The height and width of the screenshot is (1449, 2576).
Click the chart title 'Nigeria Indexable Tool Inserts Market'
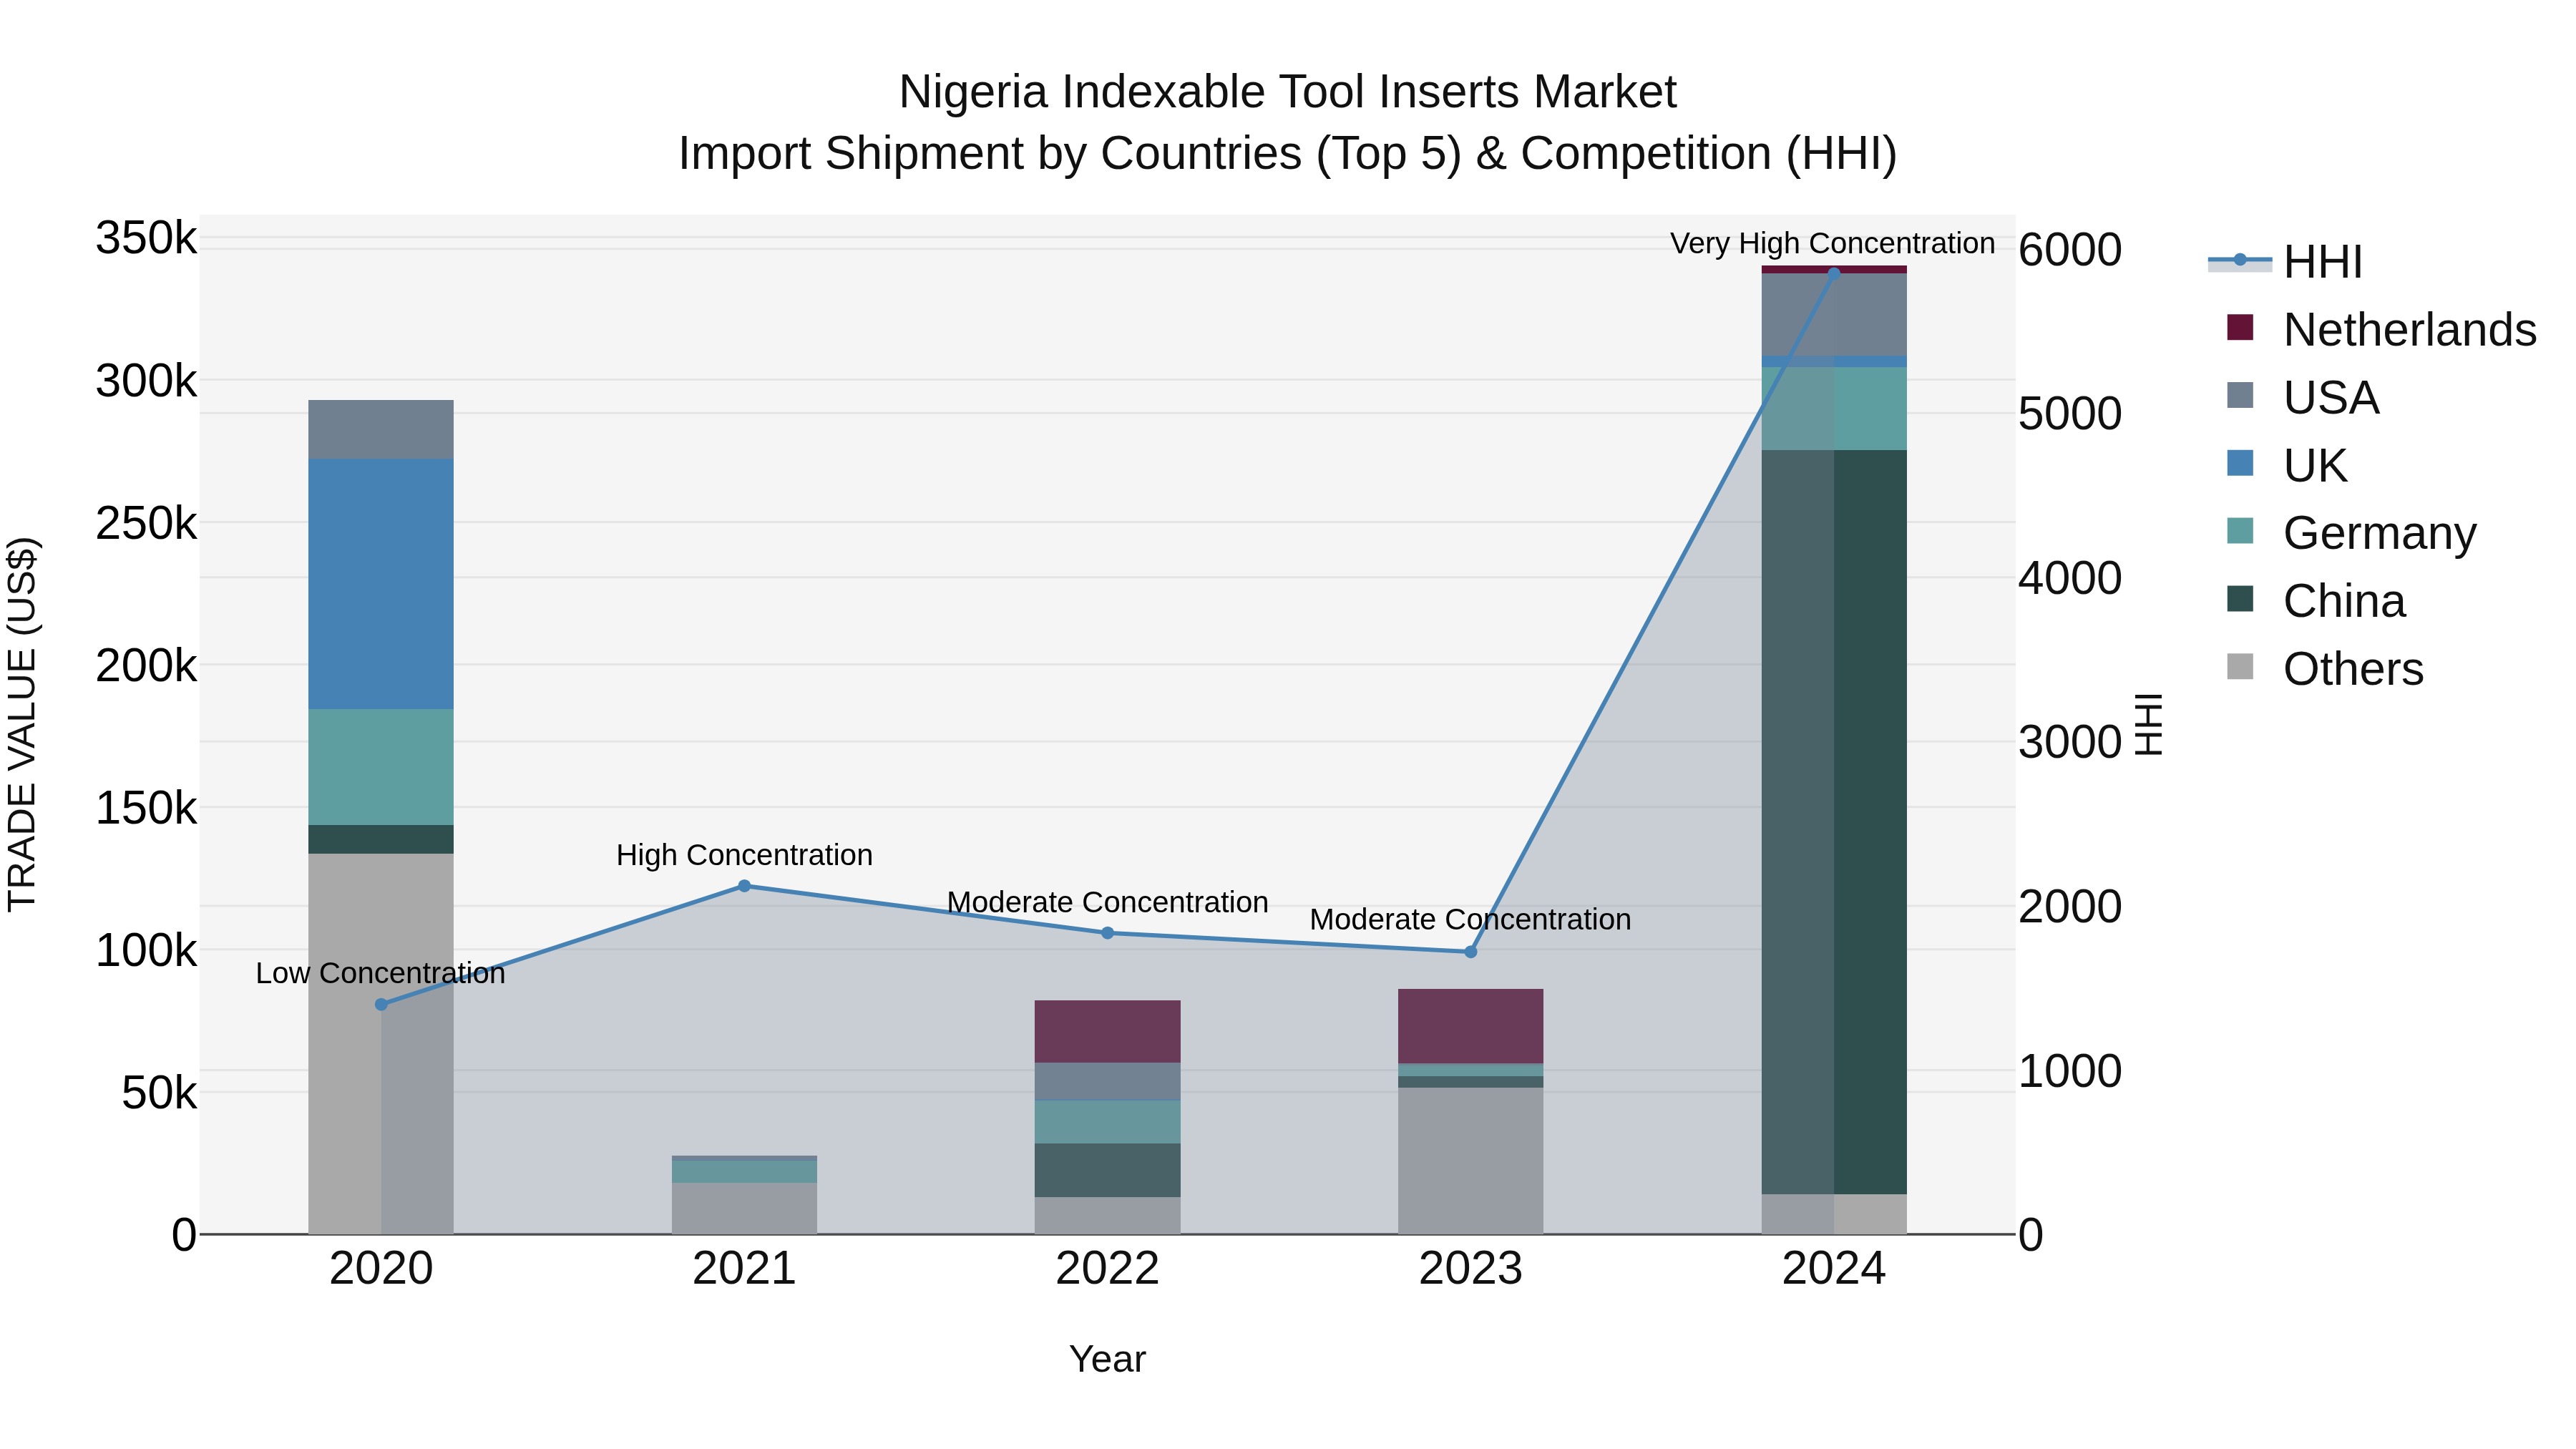1287,92
